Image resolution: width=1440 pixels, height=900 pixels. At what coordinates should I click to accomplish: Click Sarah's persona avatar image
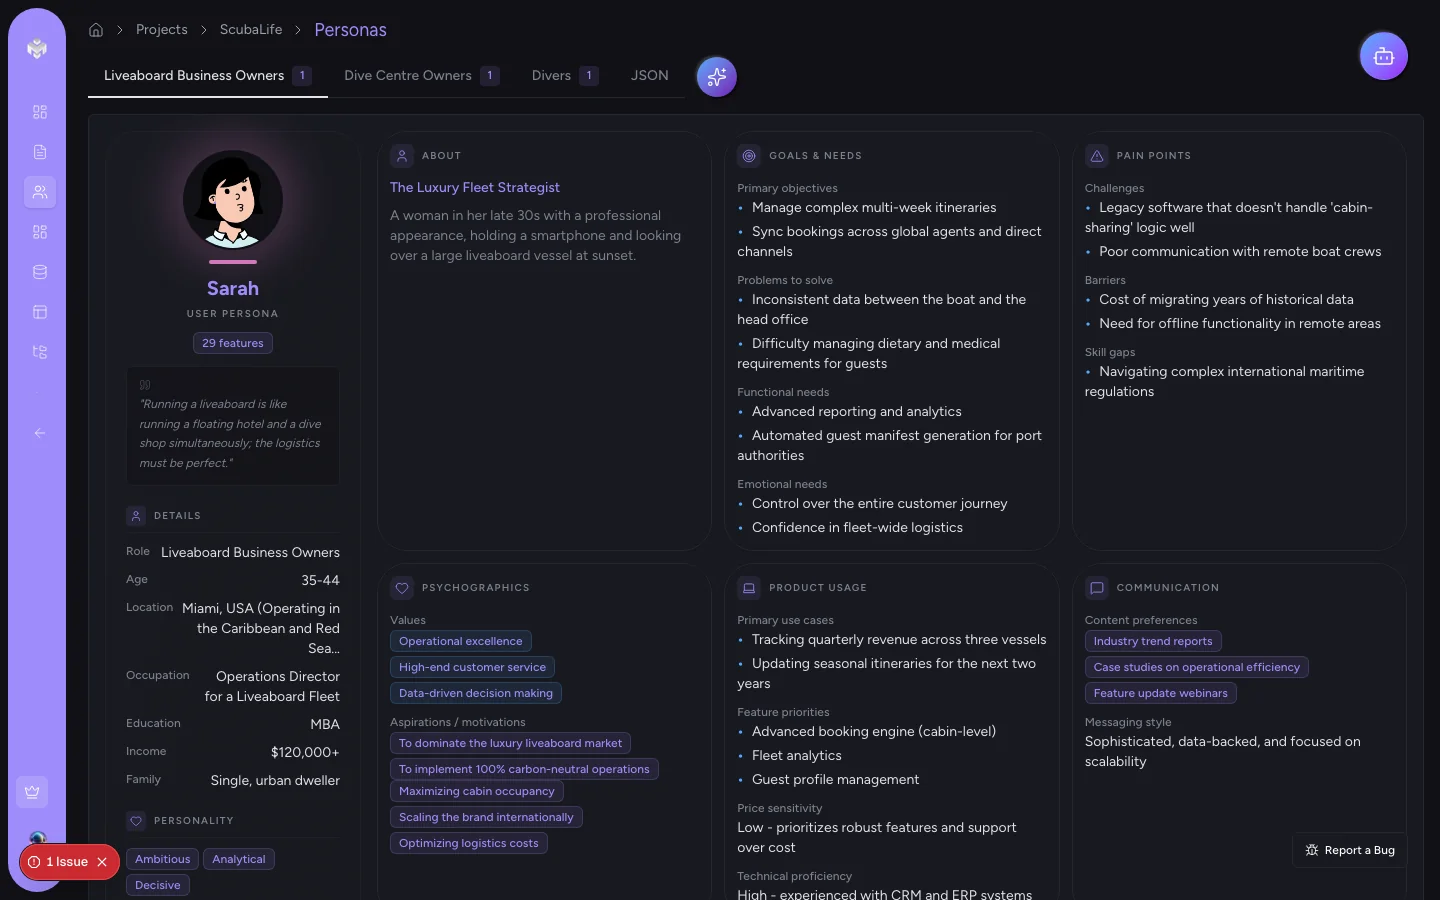pos(232,201)
